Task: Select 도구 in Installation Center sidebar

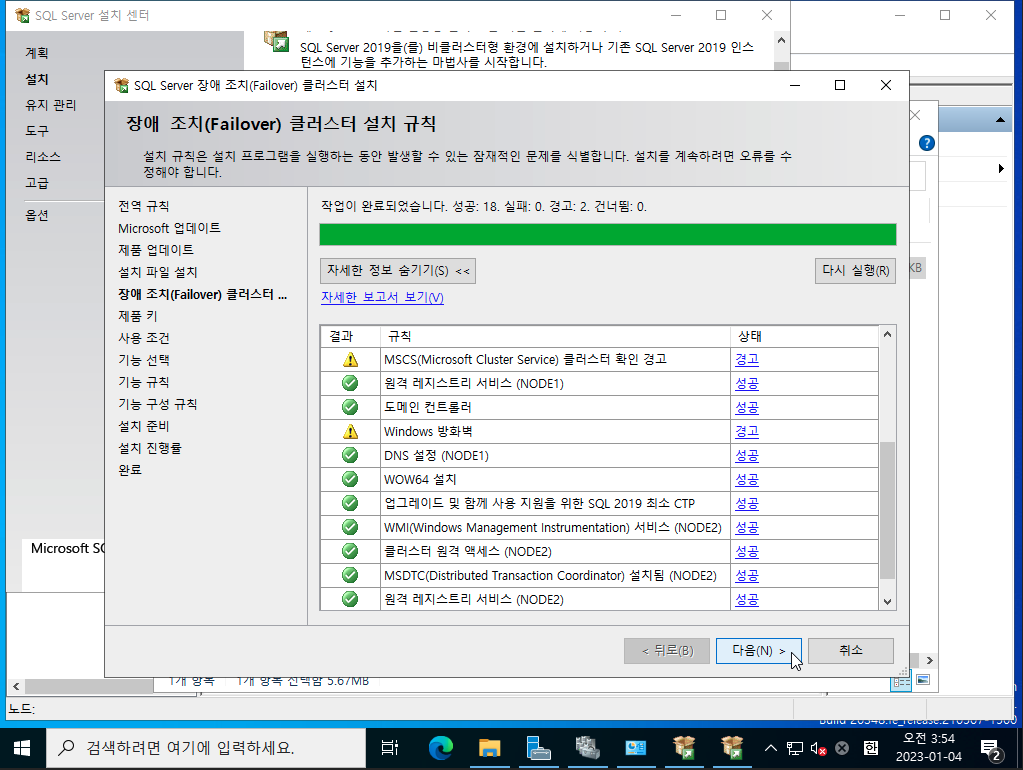Action: 37,131
